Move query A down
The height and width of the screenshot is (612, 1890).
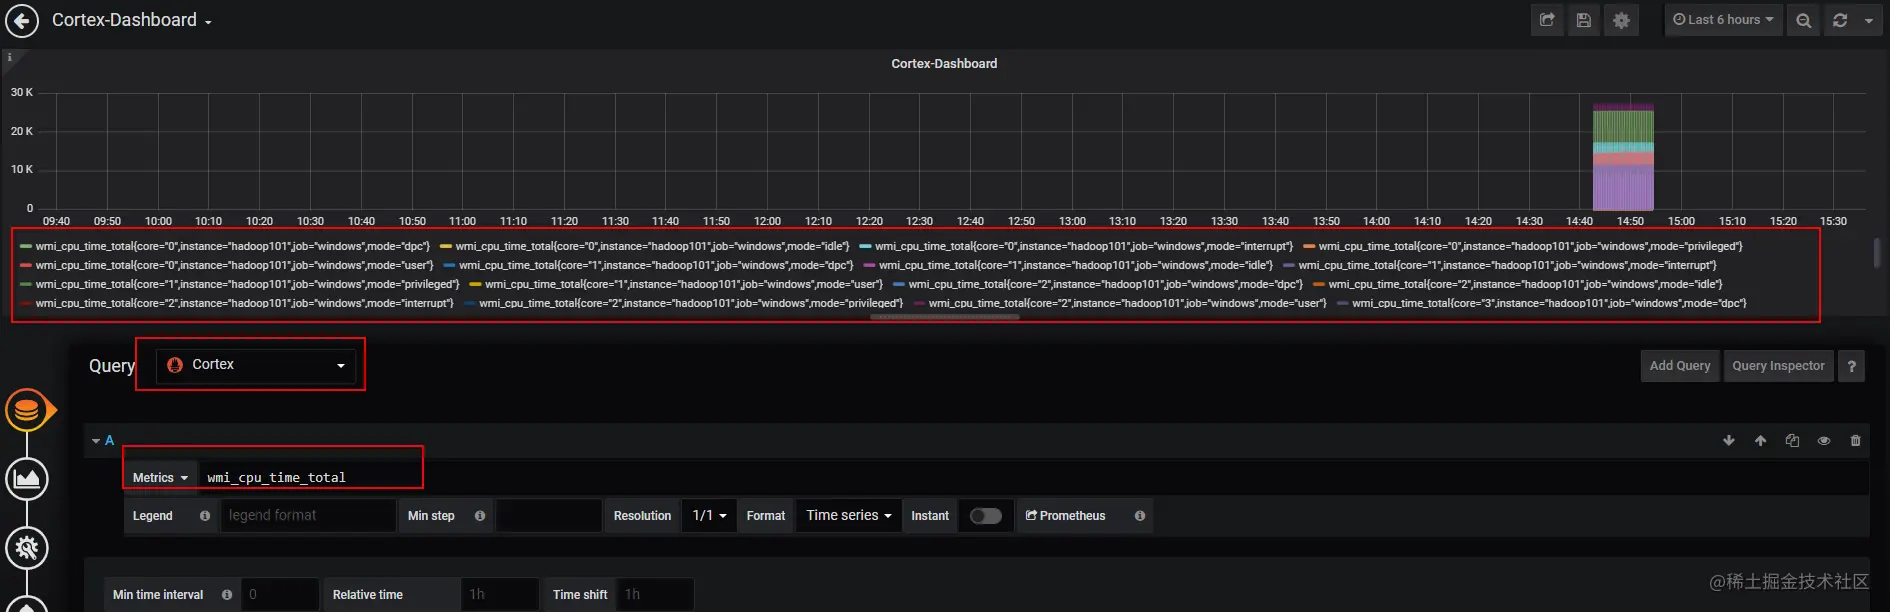click(1729, 441)
